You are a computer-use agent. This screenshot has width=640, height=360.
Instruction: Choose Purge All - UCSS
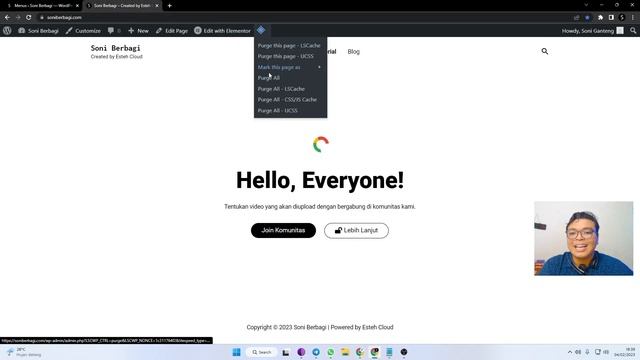[x=278, y=111]
